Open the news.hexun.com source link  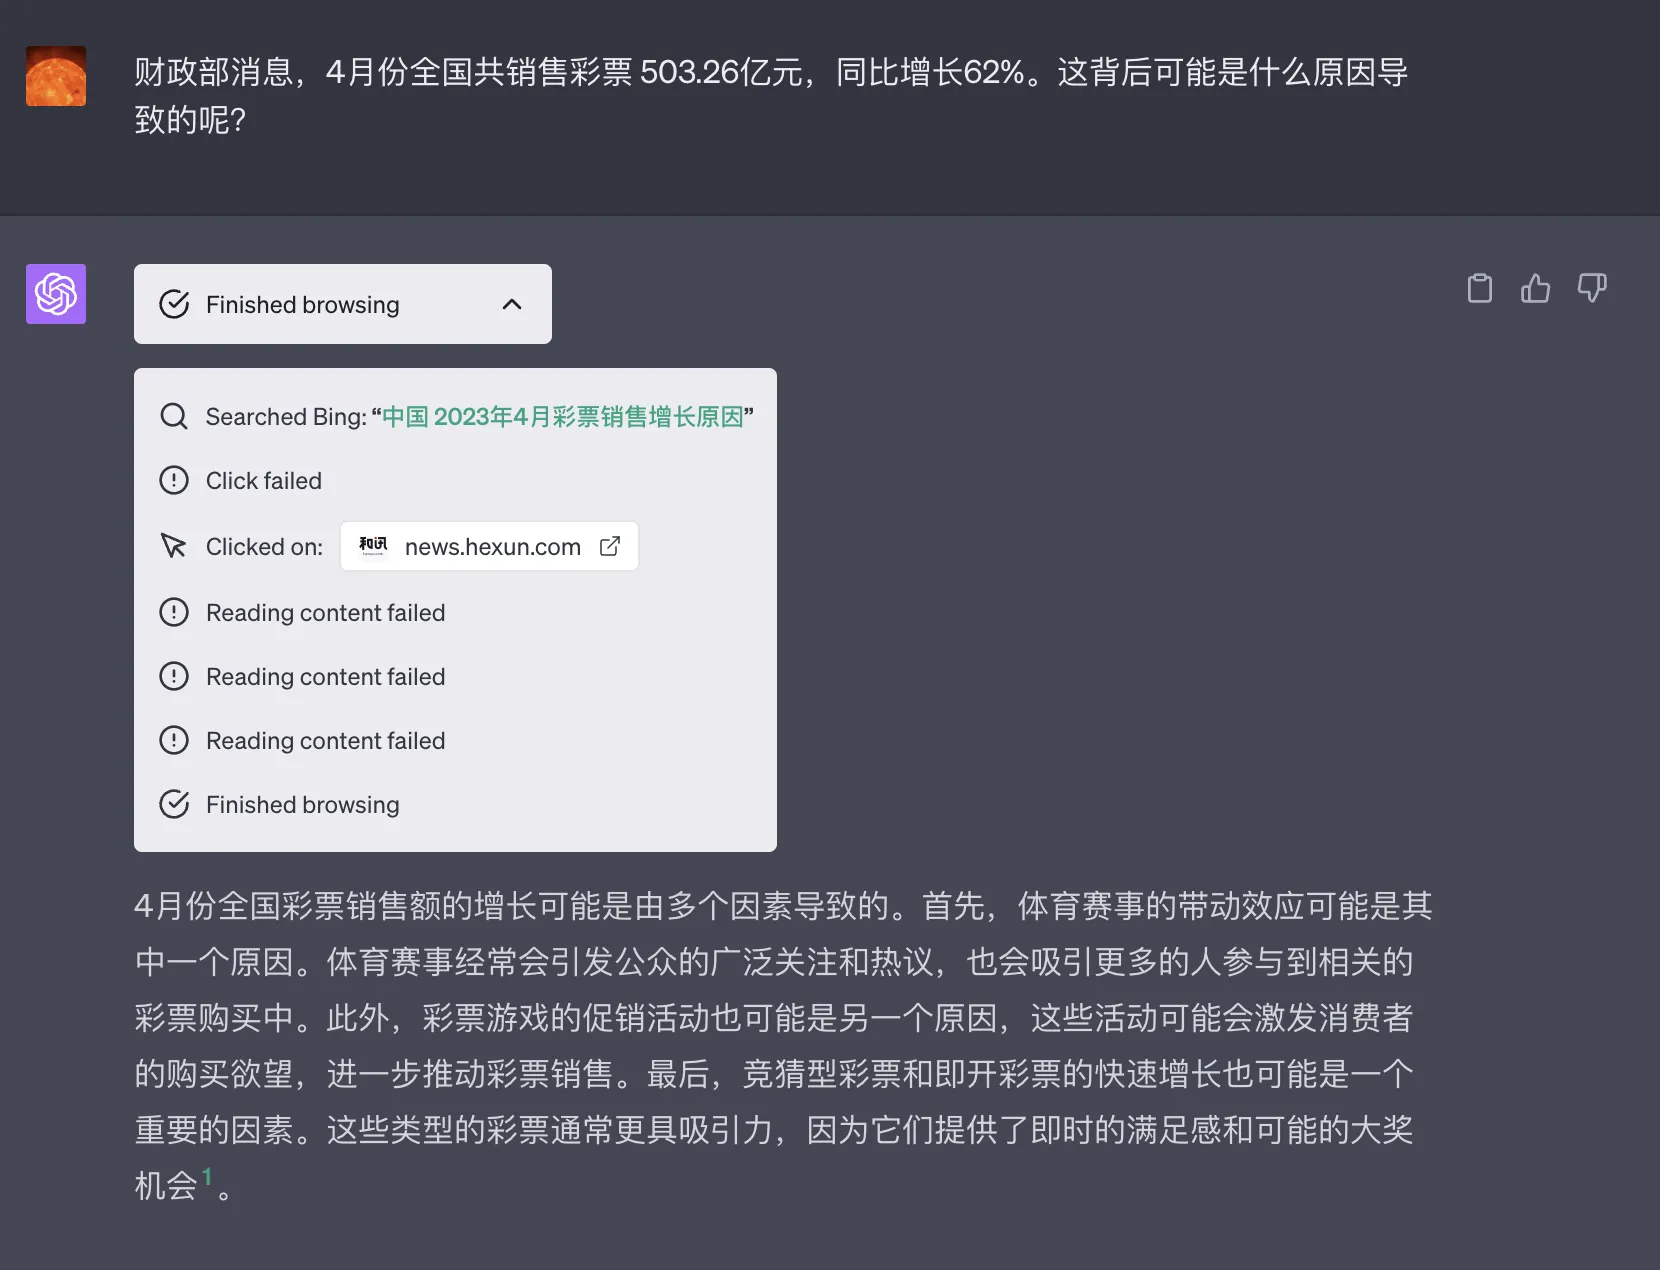(492, 546)
